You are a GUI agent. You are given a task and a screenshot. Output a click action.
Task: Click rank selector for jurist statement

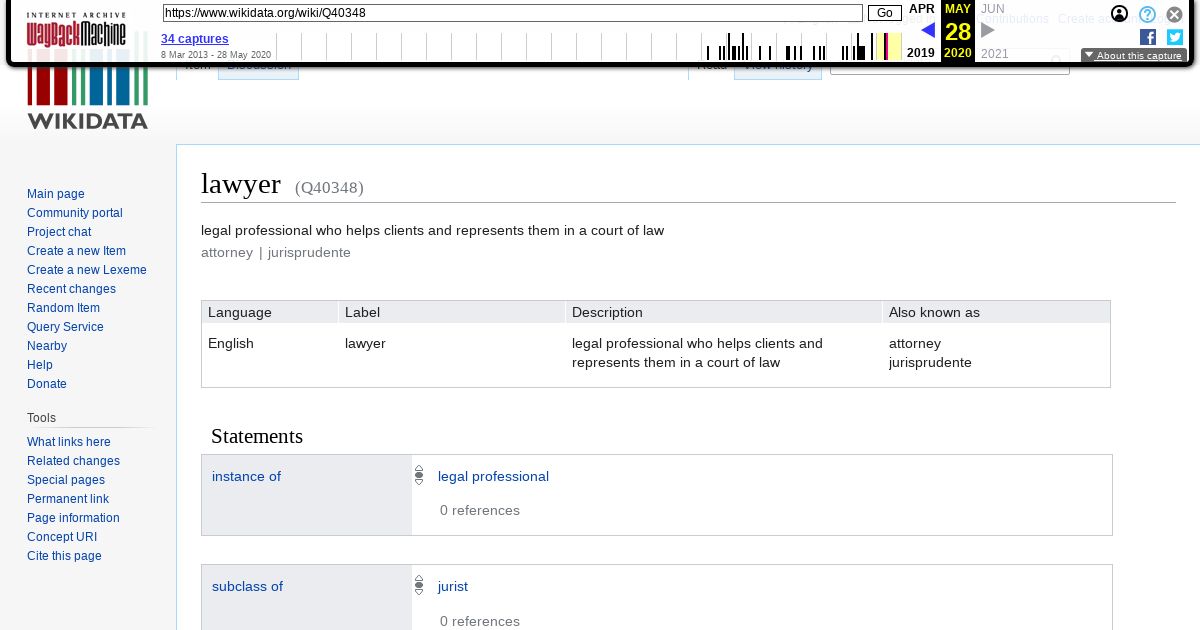coord(419,586)
